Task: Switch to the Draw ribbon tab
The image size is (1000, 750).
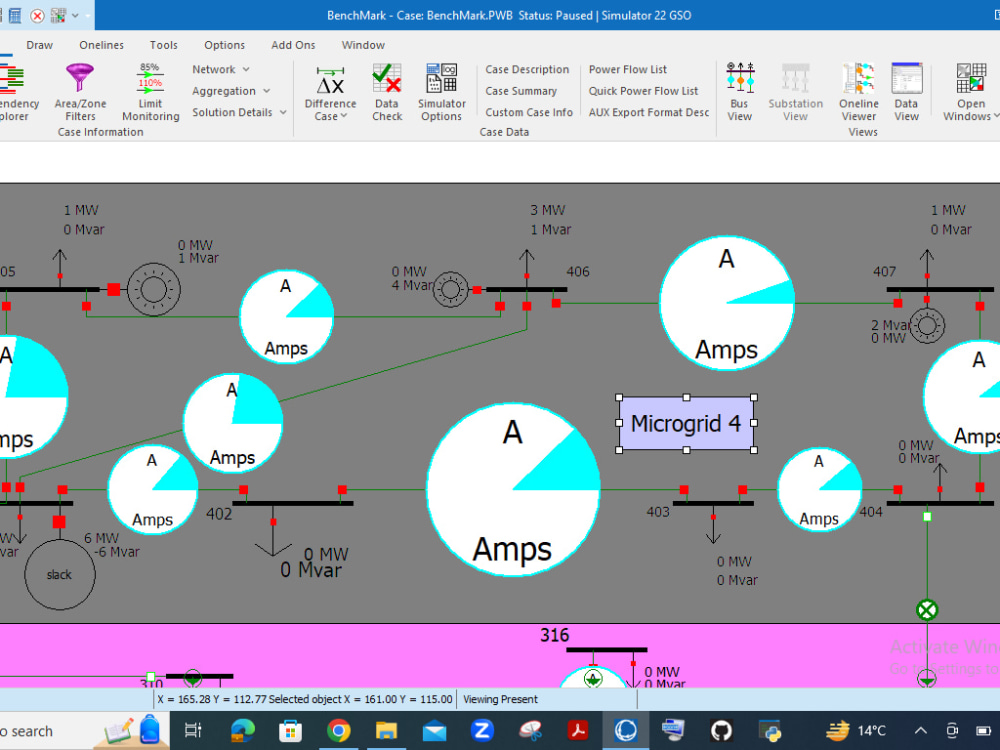Action: (39, 45)
